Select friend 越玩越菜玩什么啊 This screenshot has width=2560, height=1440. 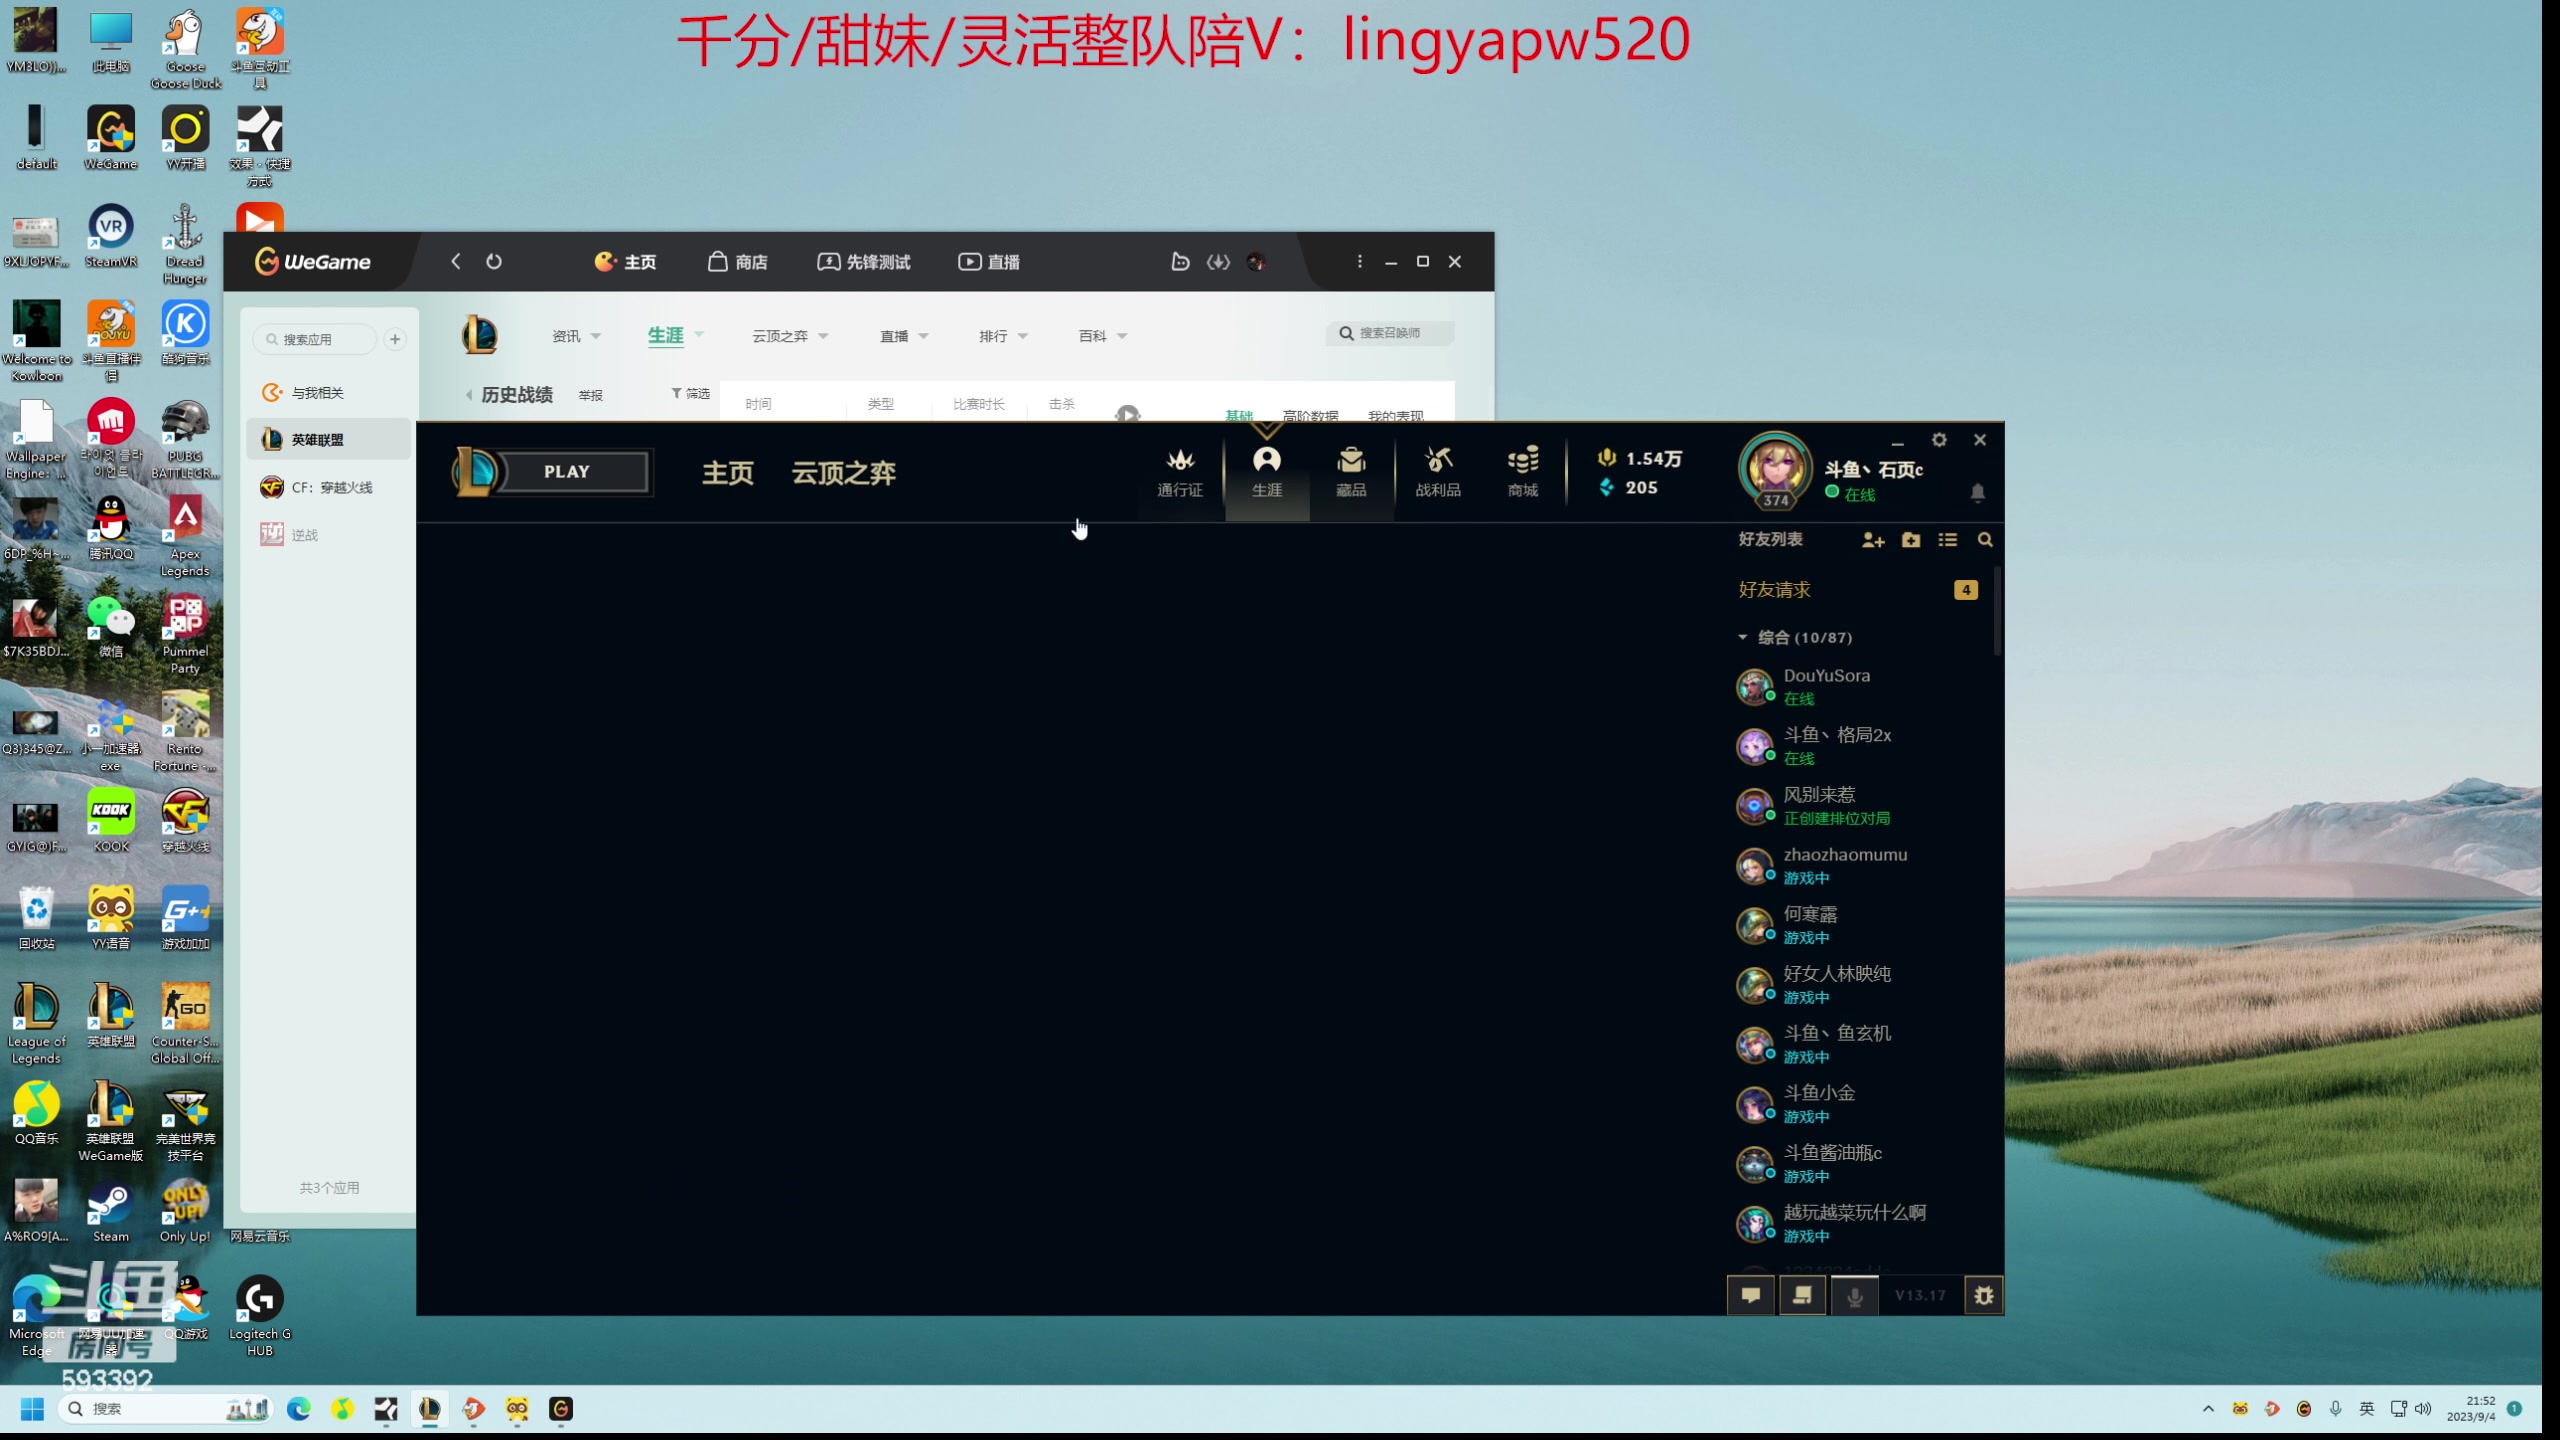[x=1860, y=1223]
